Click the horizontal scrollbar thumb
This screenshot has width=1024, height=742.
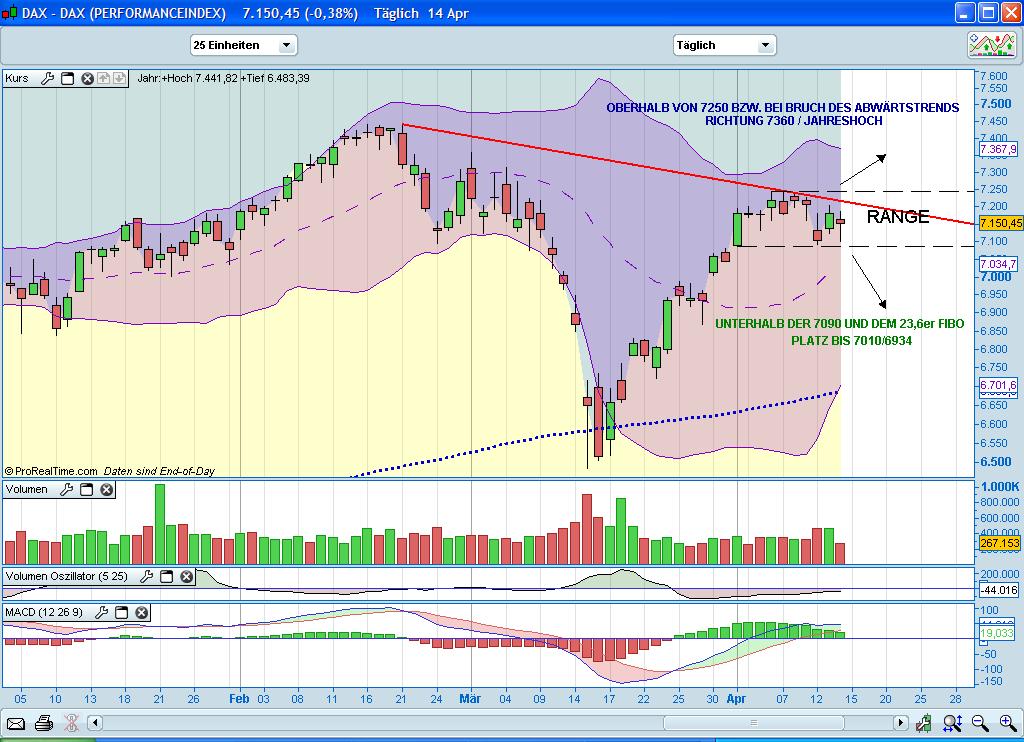pos(754,723)
